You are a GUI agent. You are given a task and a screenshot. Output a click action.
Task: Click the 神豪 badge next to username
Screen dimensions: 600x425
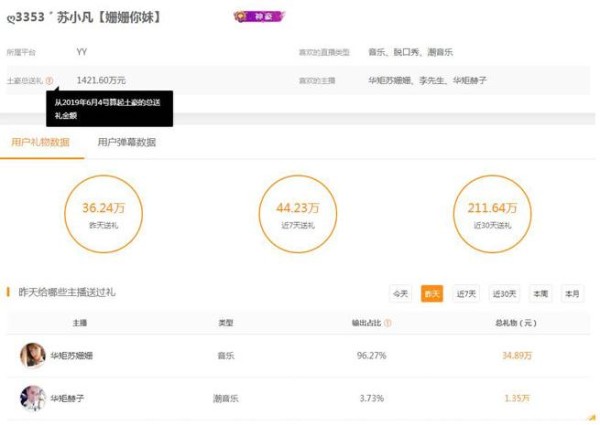(260, 16)
